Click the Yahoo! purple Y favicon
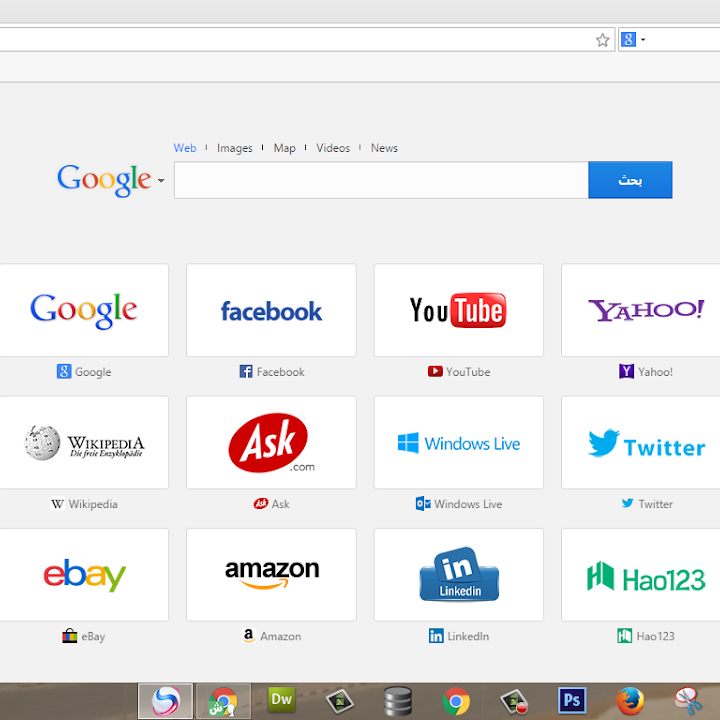 pos(626,371)
